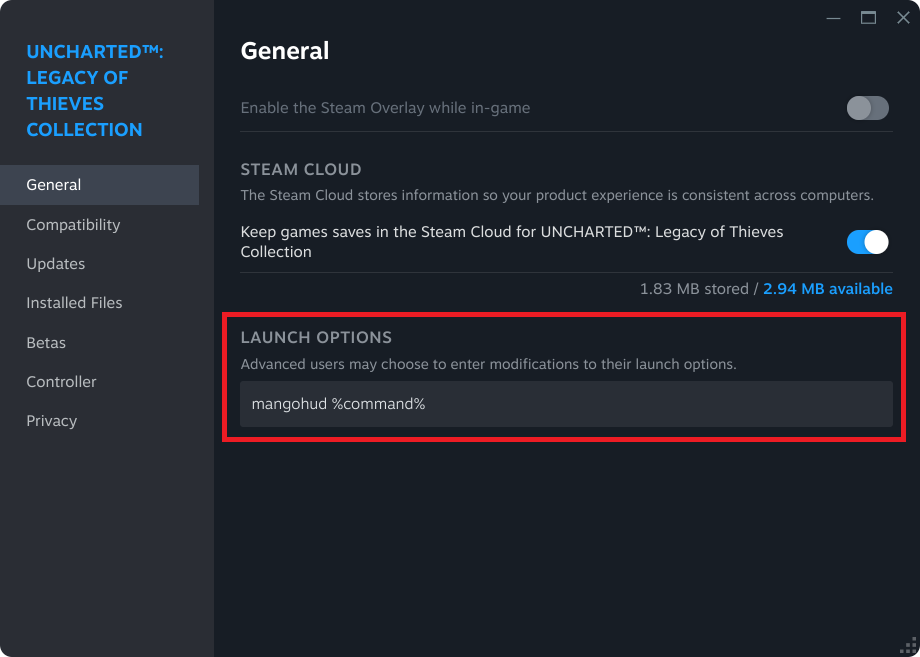The width and height of the screenshot is (920, 657).
Task: Open the Compatibility settings tab
Action: click(x=99, y=225)
